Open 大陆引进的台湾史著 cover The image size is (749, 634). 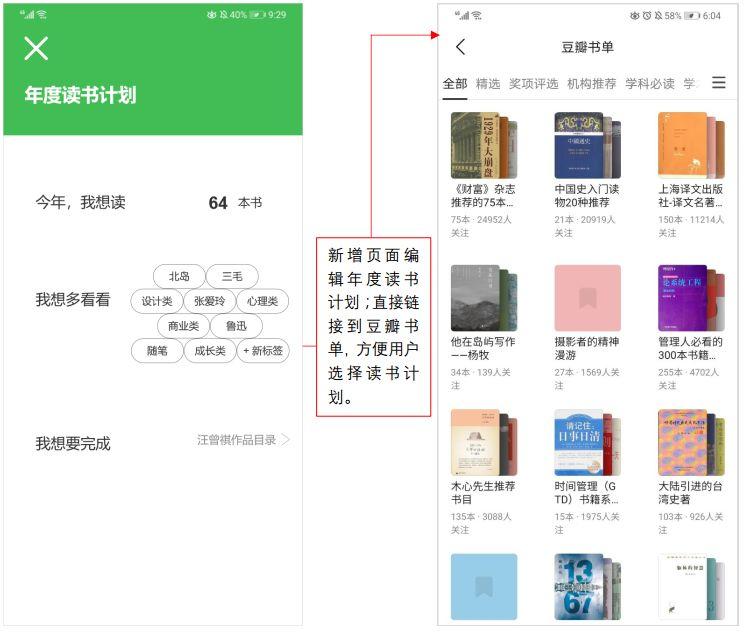click(691, 443)
